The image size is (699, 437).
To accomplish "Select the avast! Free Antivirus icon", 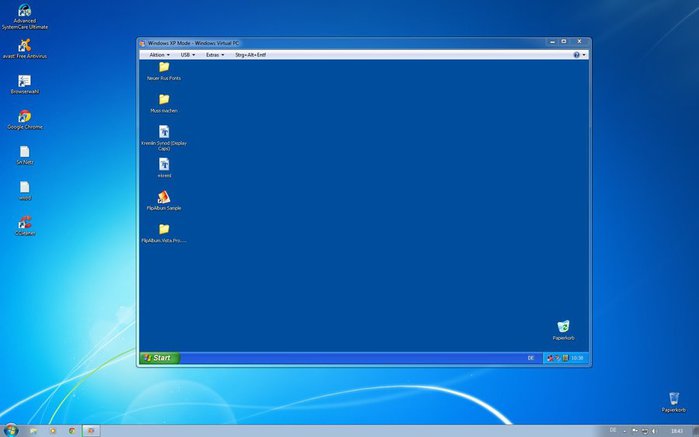I will (x=25, y=49).
